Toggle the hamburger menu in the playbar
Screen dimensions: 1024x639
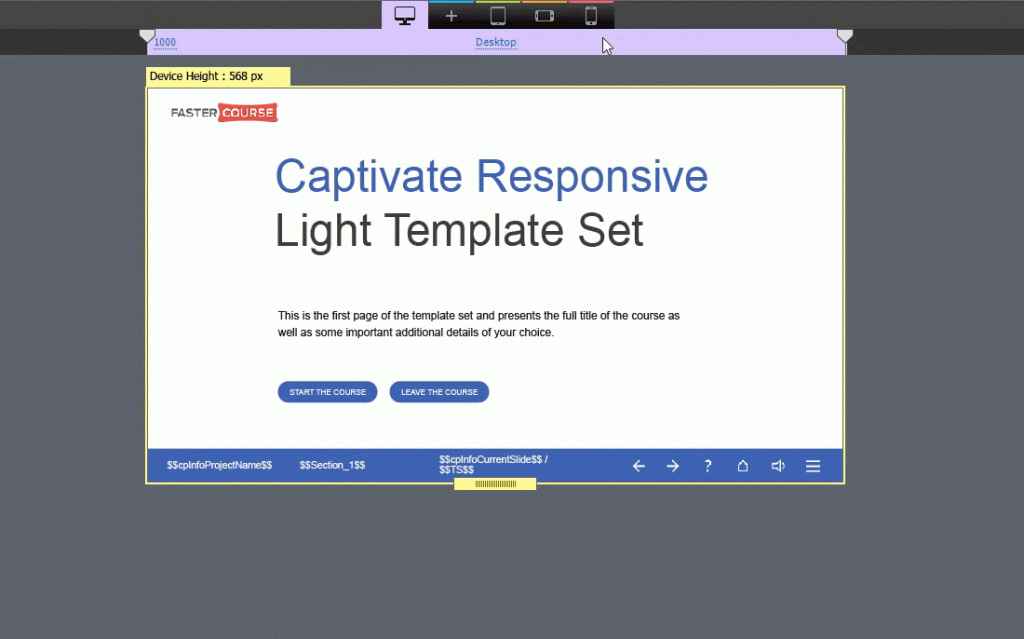point(813,466)
